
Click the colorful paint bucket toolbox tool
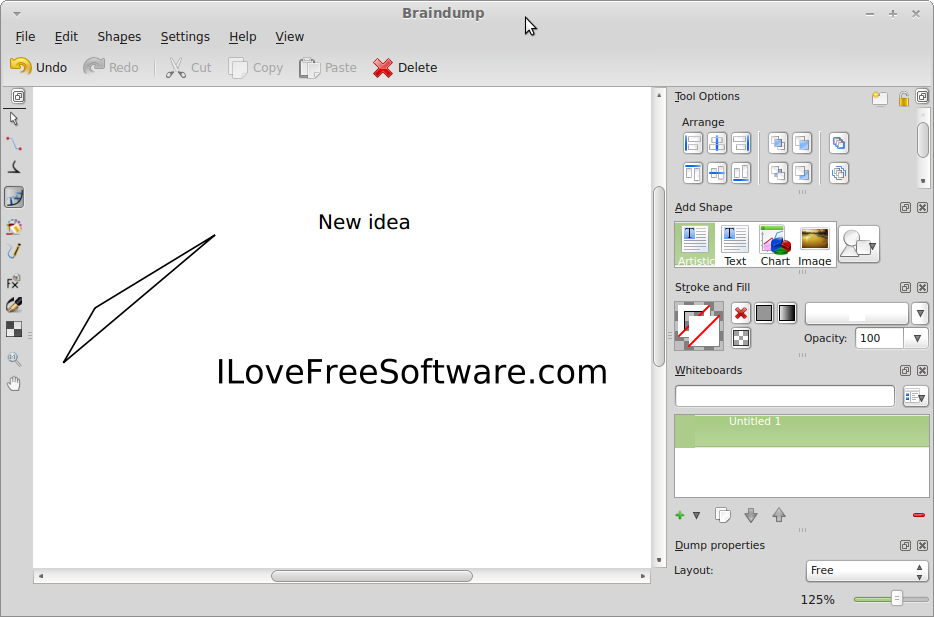pos(14,227)
